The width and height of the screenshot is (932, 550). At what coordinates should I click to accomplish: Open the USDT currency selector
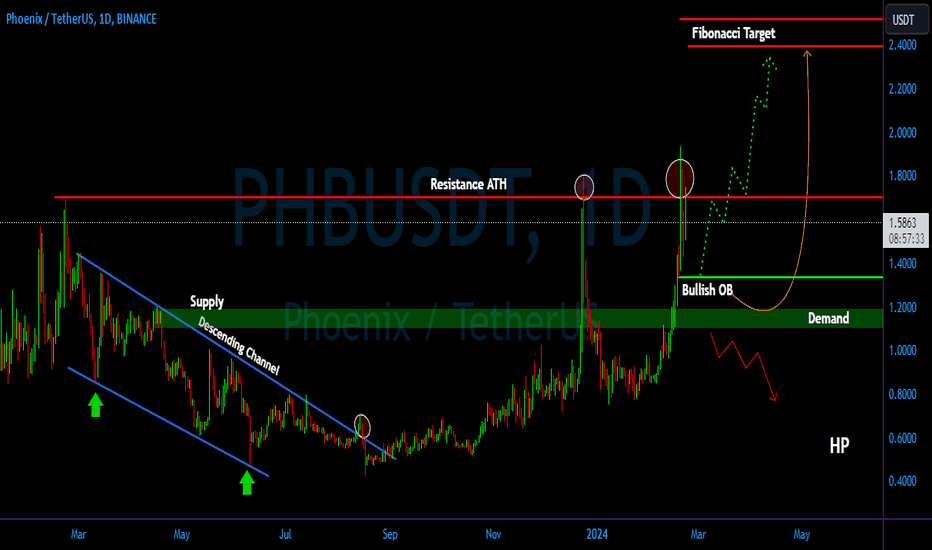pos(905,20)
